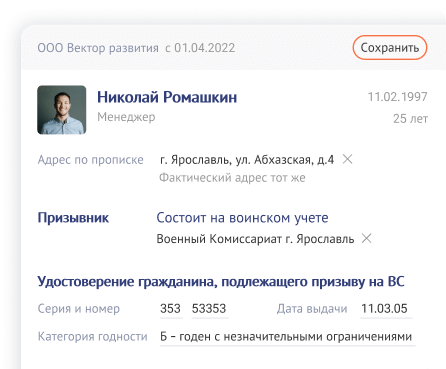Click the Адрес по прописке label

90,160
